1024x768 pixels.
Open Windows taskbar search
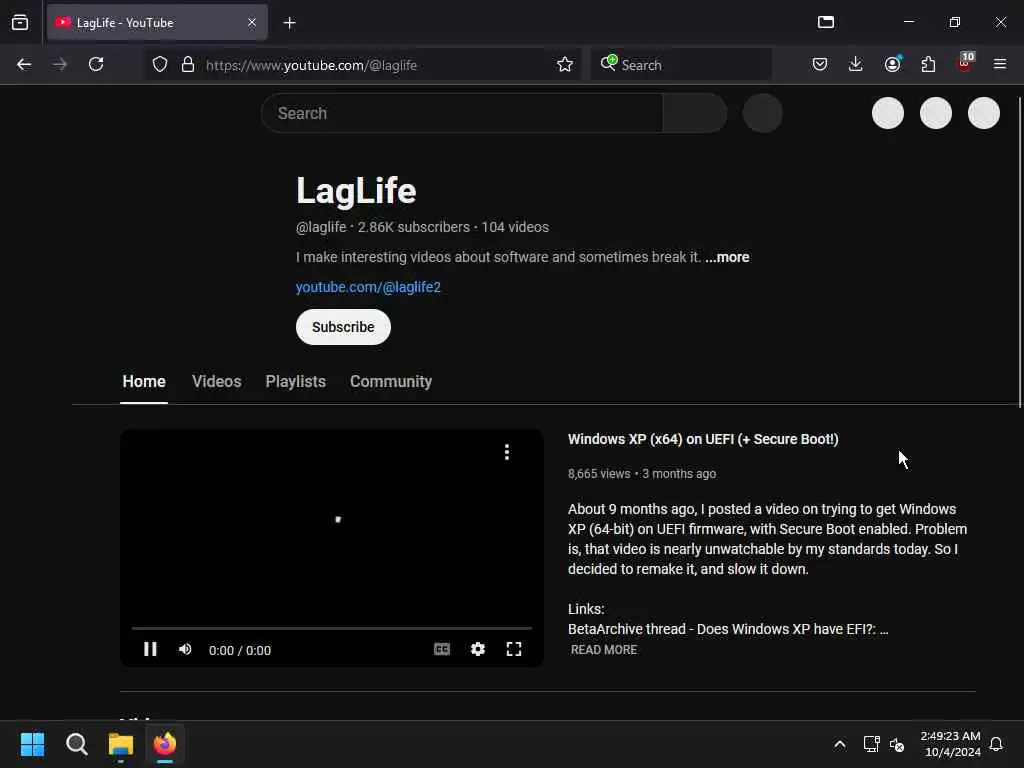[x=76, y=744]
